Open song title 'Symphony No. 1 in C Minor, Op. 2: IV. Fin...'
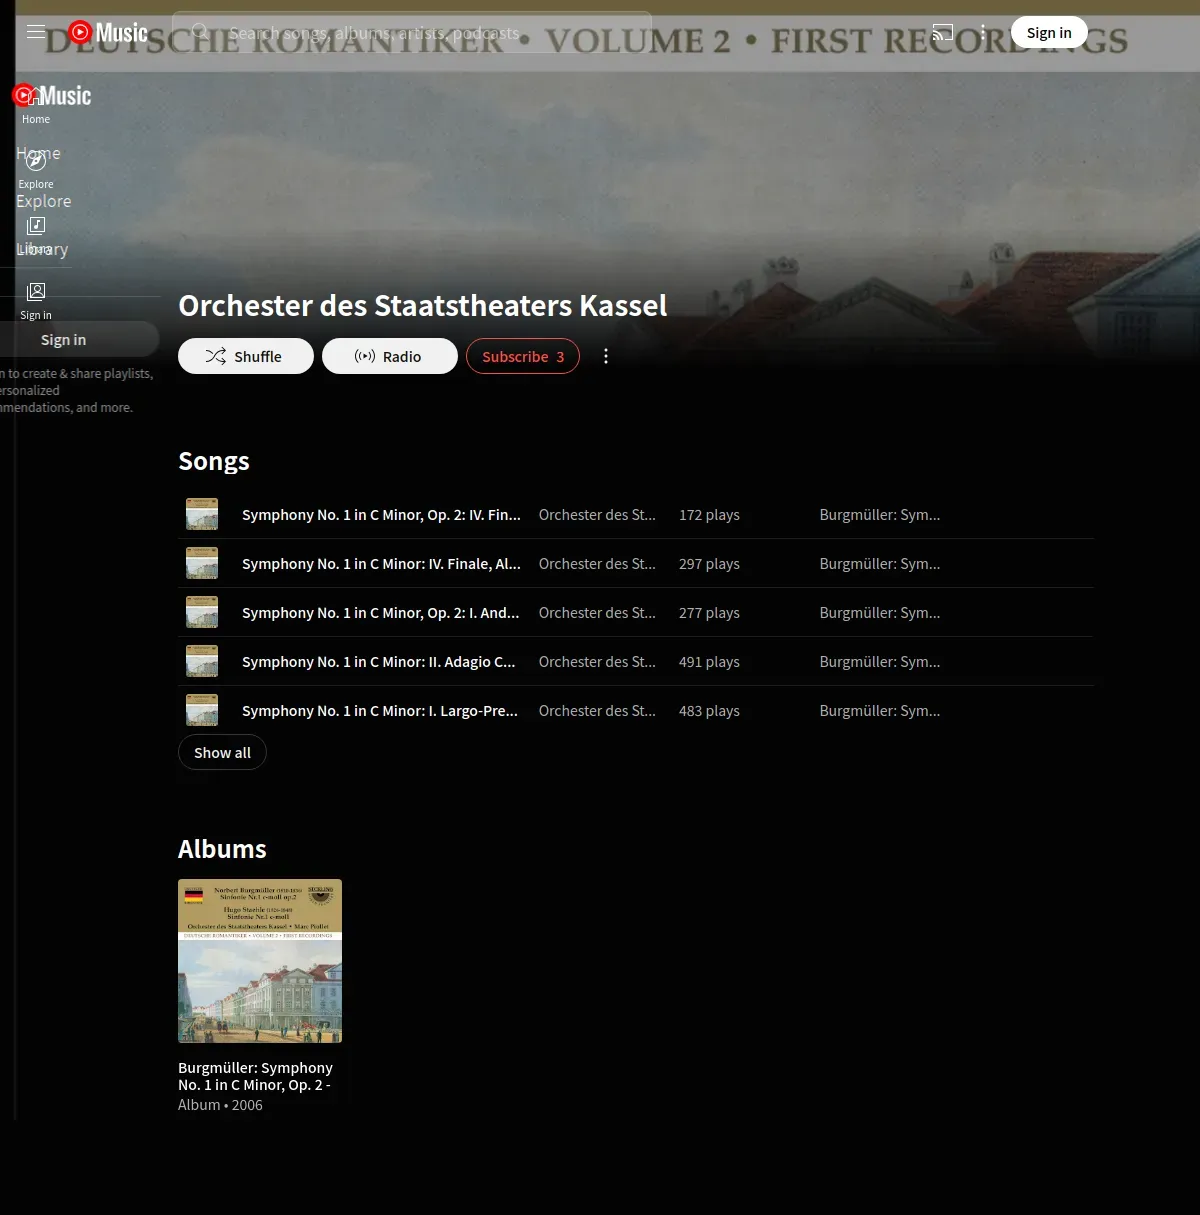Image resolution: width=1200 pixels, height=1215 pixels. pos(381,515)
